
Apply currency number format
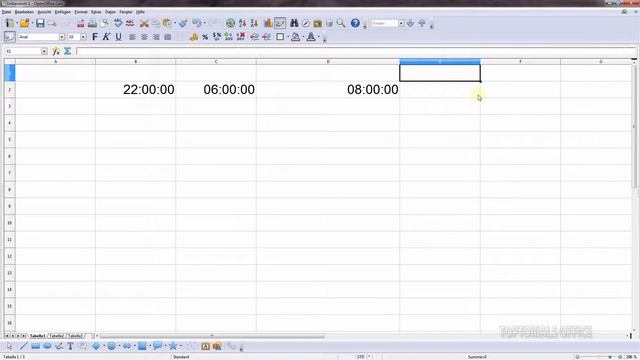pyautogui.click(x=193, y=37)
